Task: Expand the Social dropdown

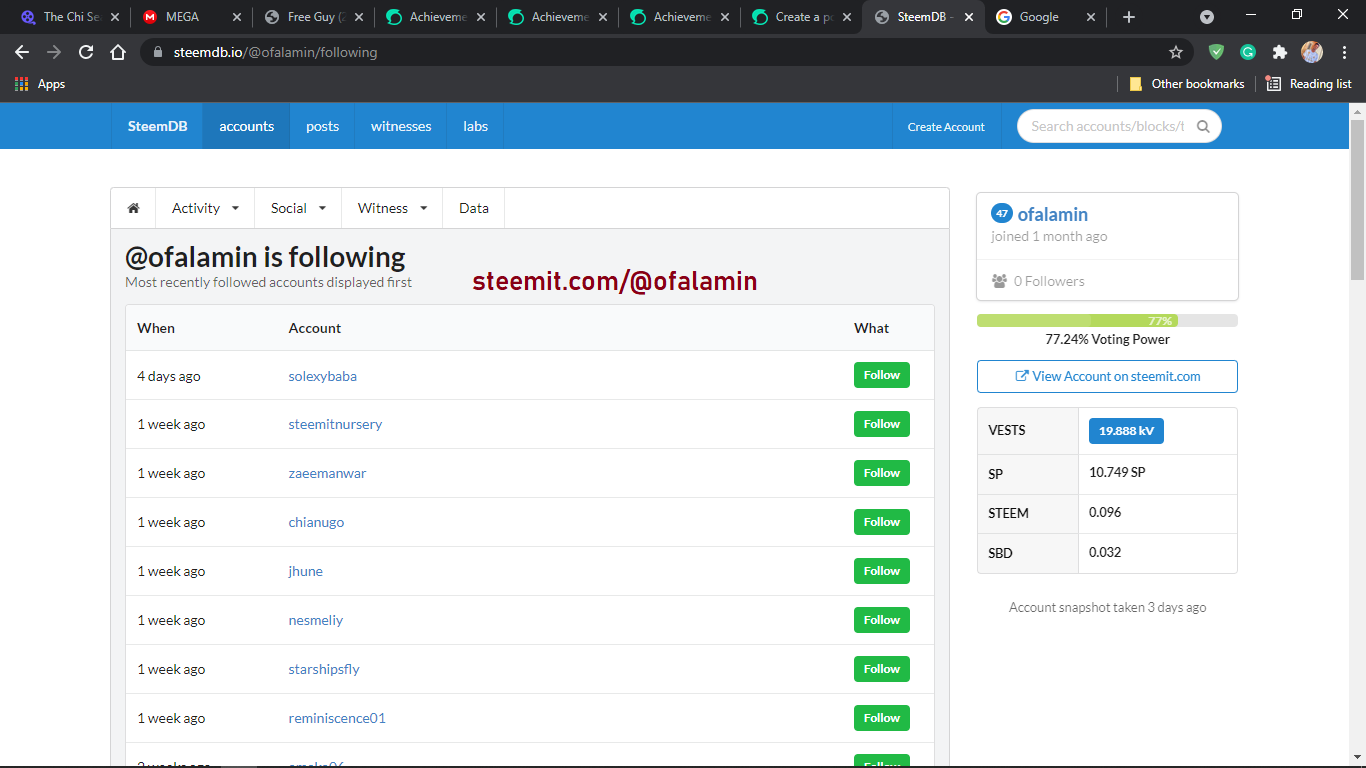Action: [x=299, y=208]
